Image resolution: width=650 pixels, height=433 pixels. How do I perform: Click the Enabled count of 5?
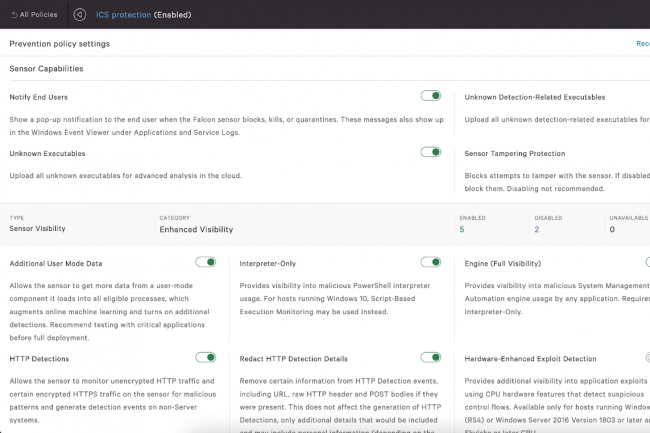[462, 229]
